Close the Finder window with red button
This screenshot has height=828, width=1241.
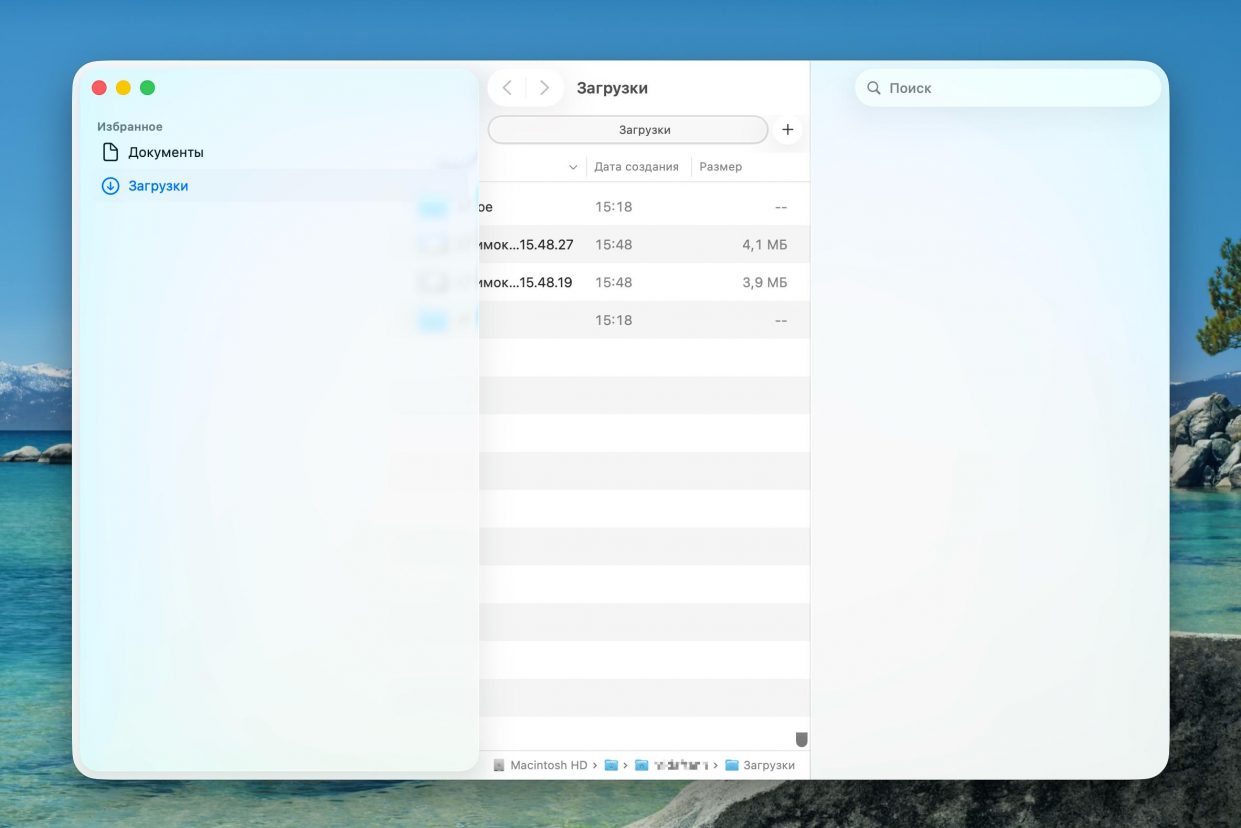pyautogui.click(x=99, y=88)
